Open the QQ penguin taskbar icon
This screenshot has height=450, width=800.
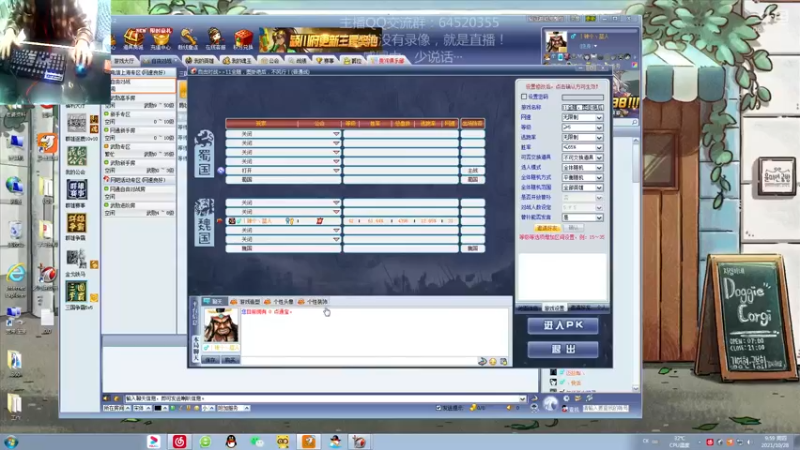coord(231,441)
